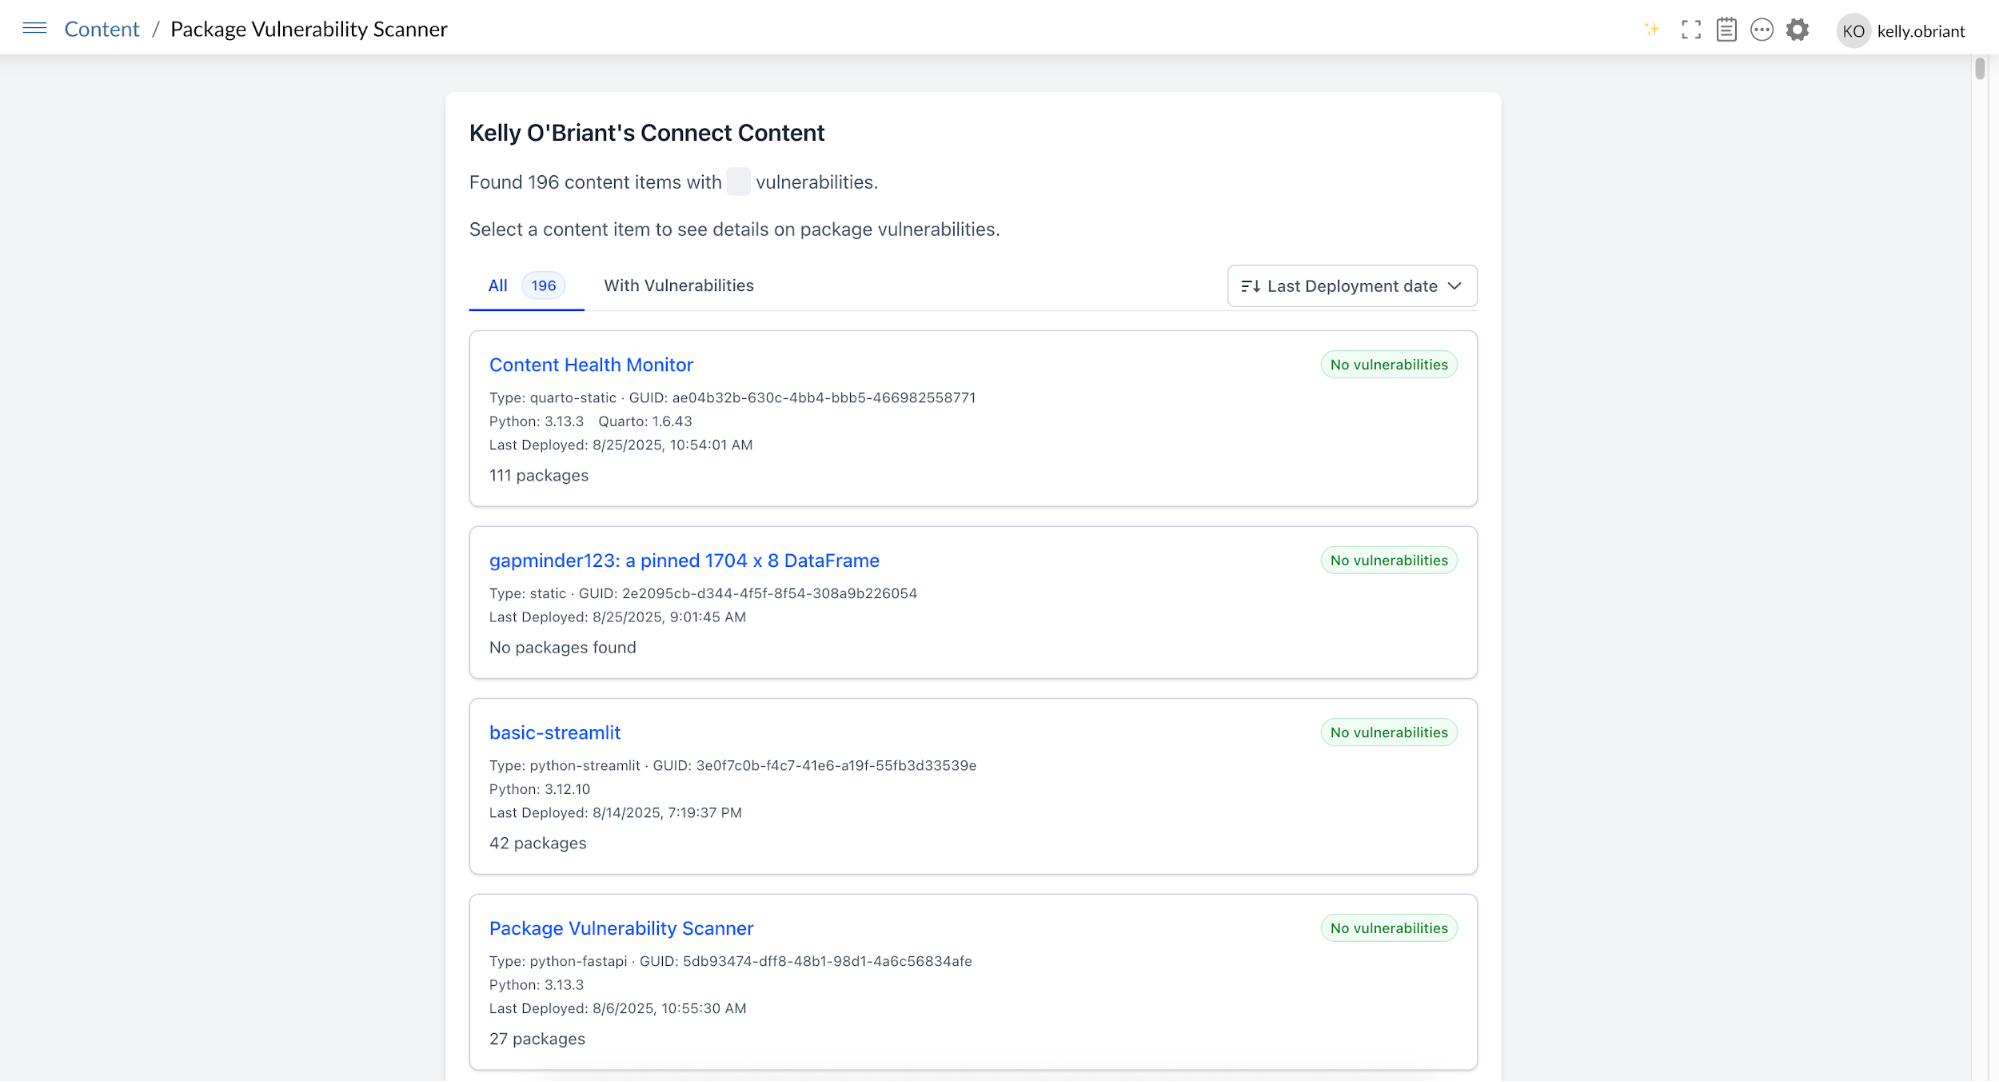Select the basic-streamlit content item
The width and height of the screenshot is (1999, 1082).
pos(554,733)
